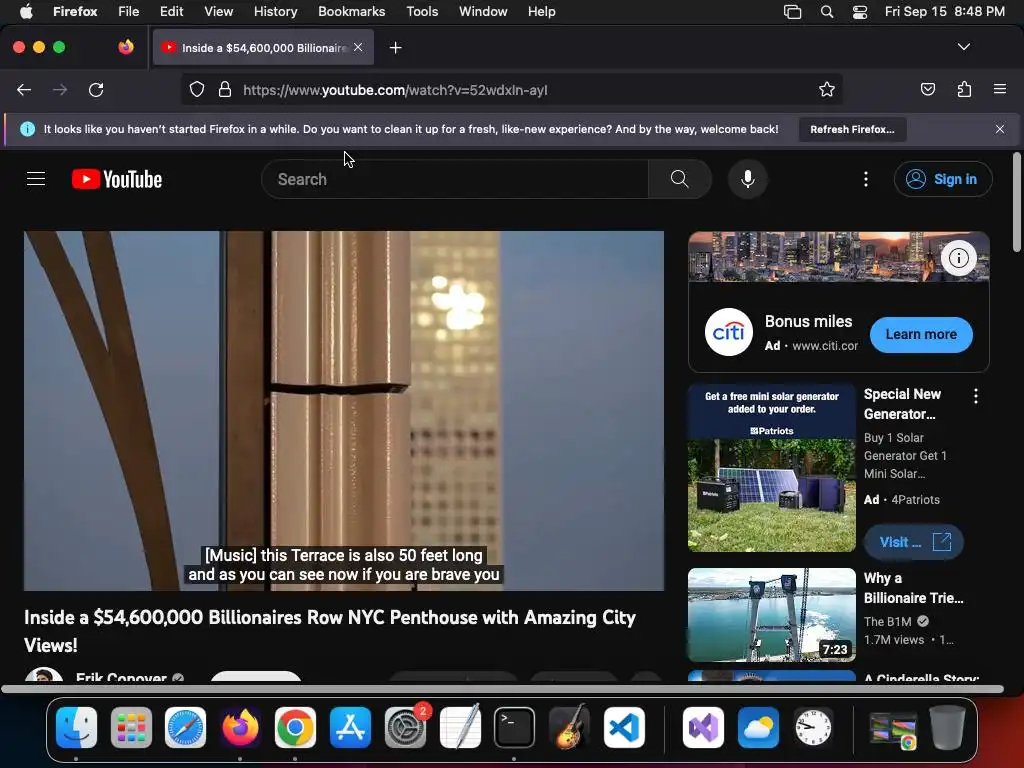Open the Extensions puzzle icon
Viewport: 1024px width, 768px height.
coord(964,89)
